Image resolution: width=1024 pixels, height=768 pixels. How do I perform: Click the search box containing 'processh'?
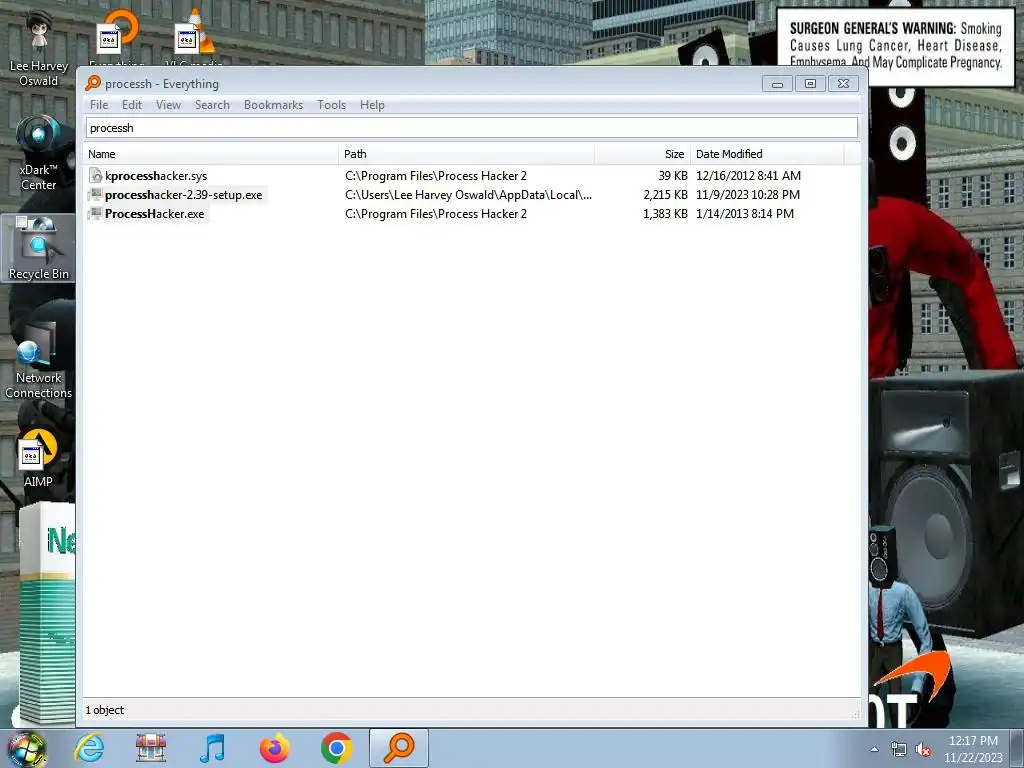click(472, 128)
